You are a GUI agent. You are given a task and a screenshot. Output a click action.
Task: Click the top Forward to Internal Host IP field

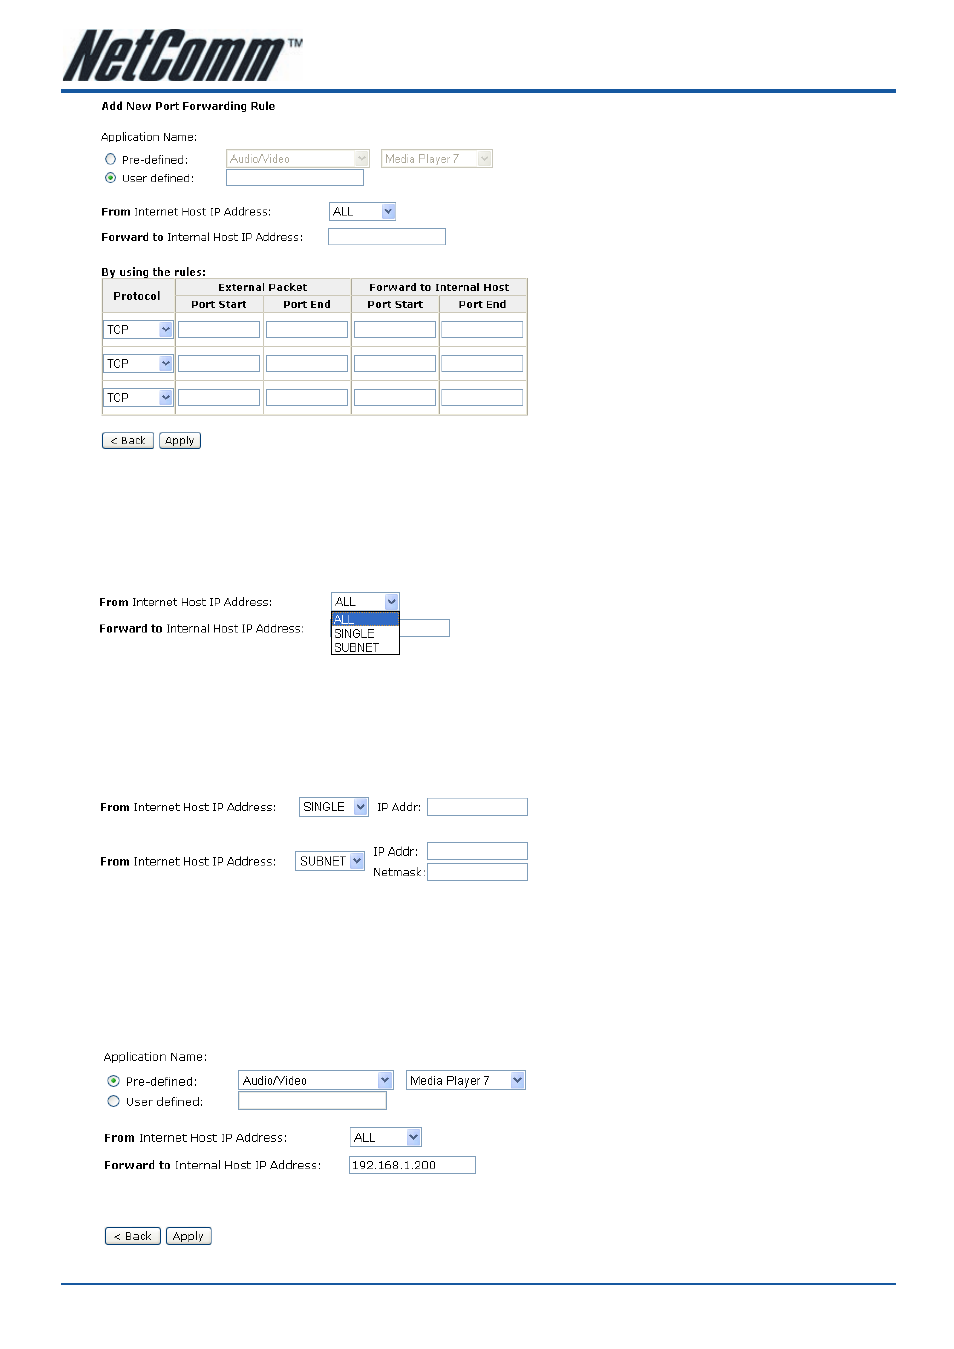pos(387,237)
